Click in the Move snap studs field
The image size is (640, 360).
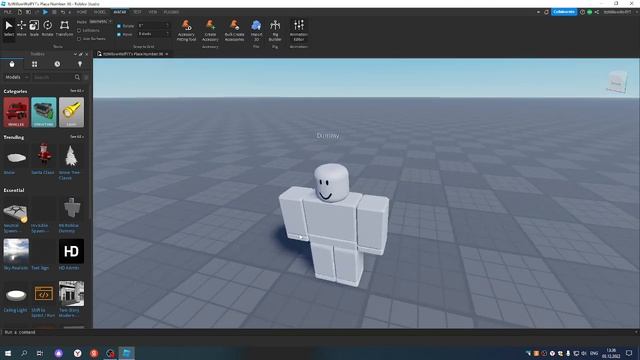[153, 34]
